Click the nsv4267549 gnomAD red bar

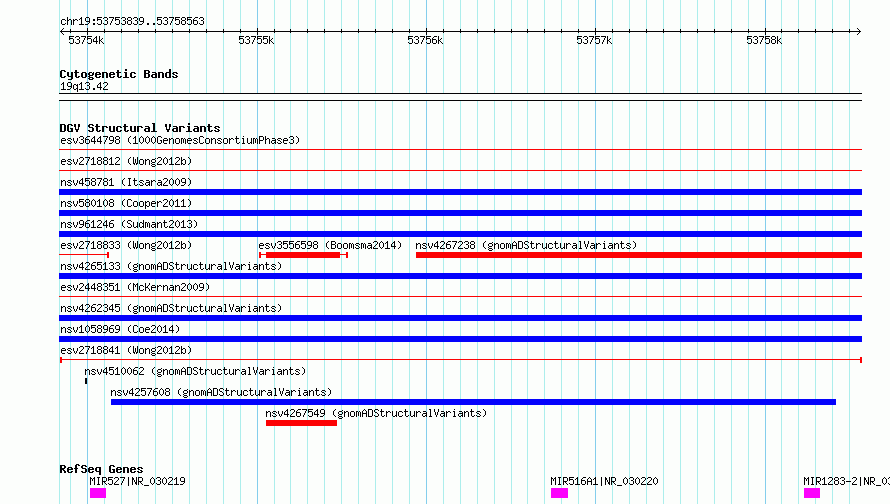pyautogui.click(x=301, y=423)
